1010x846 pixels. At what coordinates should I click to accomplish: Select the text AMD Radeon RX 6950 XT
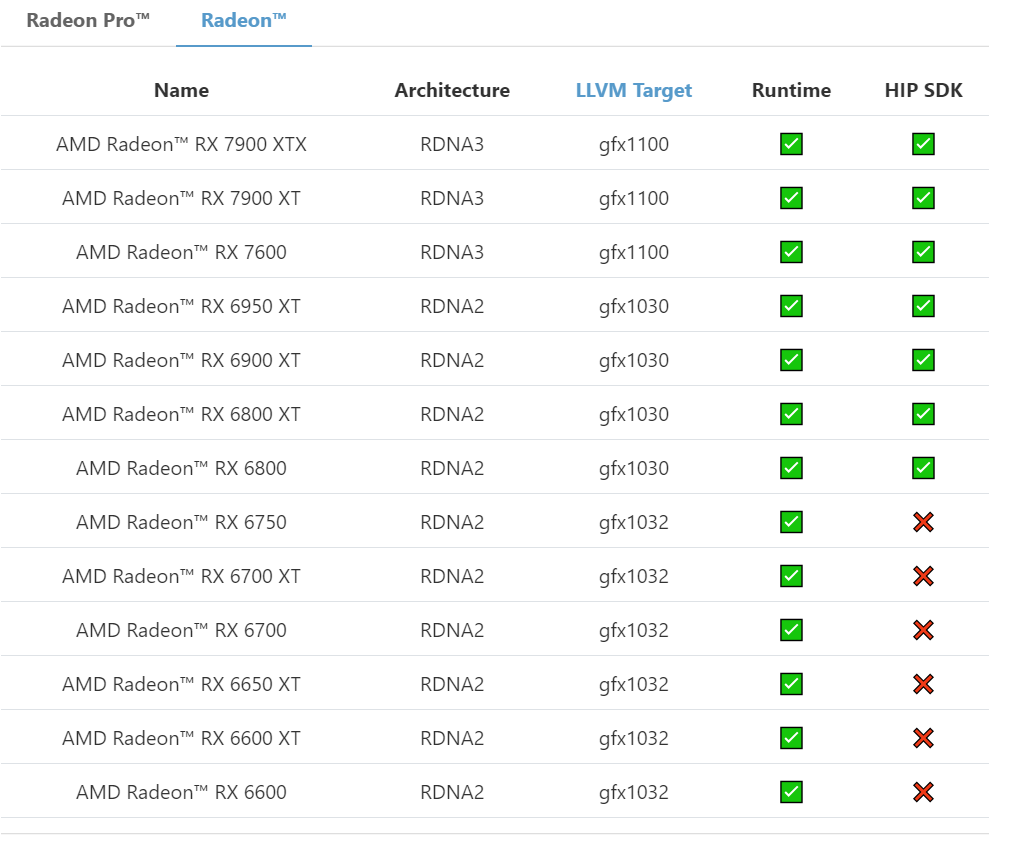click(x=182, y=307)
